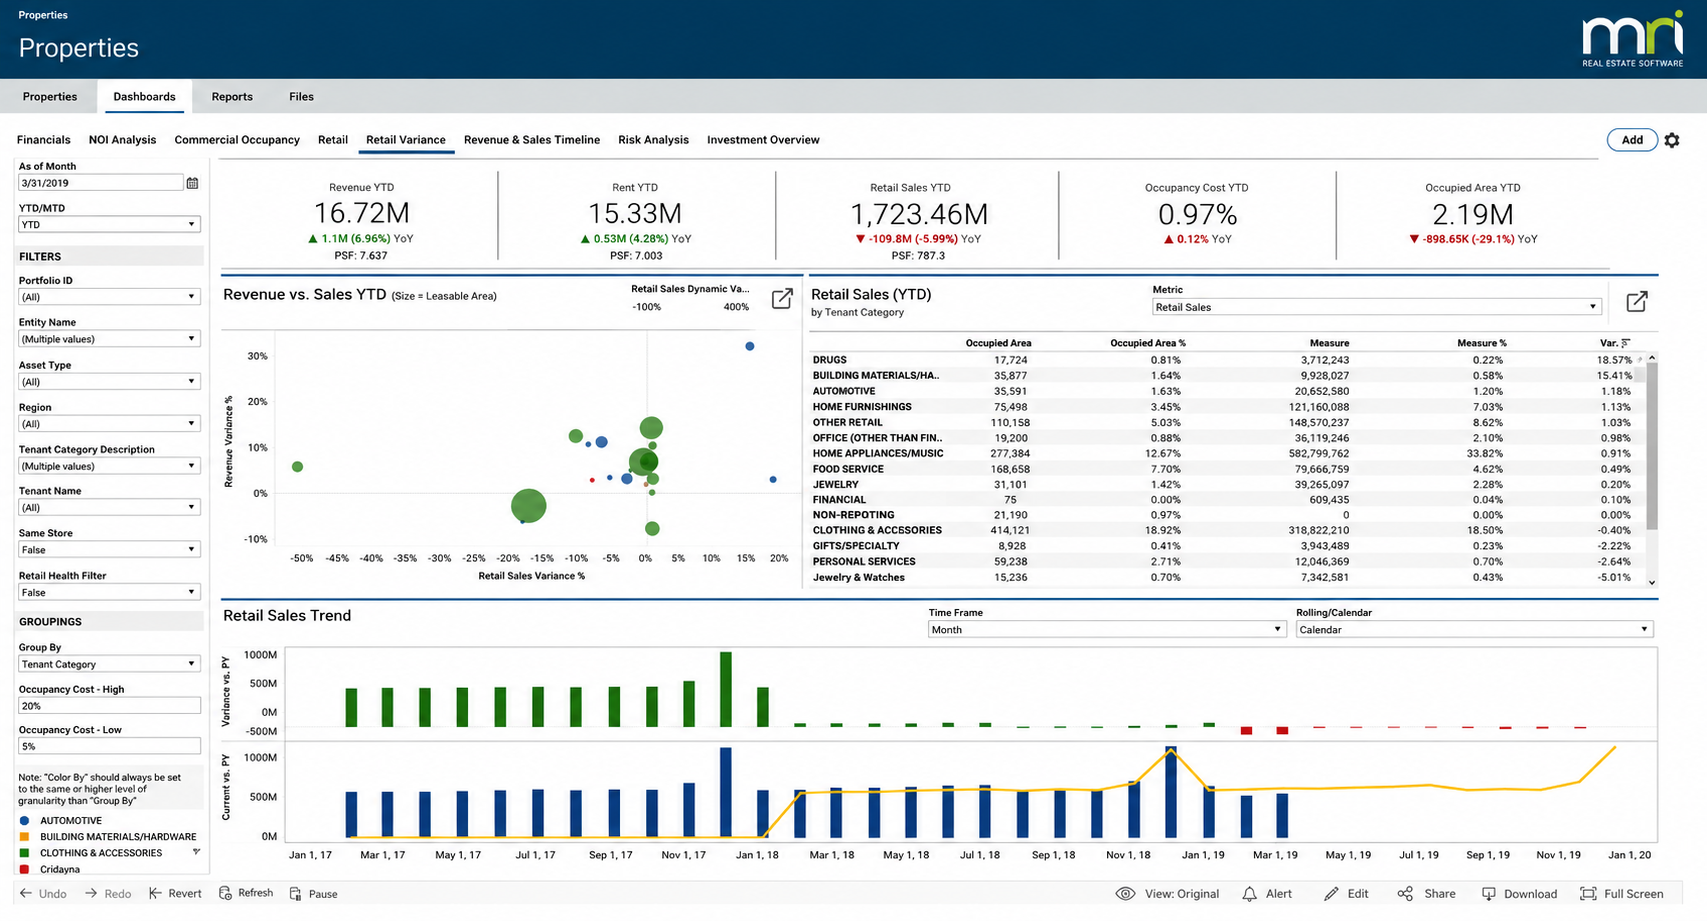
Task: Open the Same Store dropdown
Action: [109, 550]
